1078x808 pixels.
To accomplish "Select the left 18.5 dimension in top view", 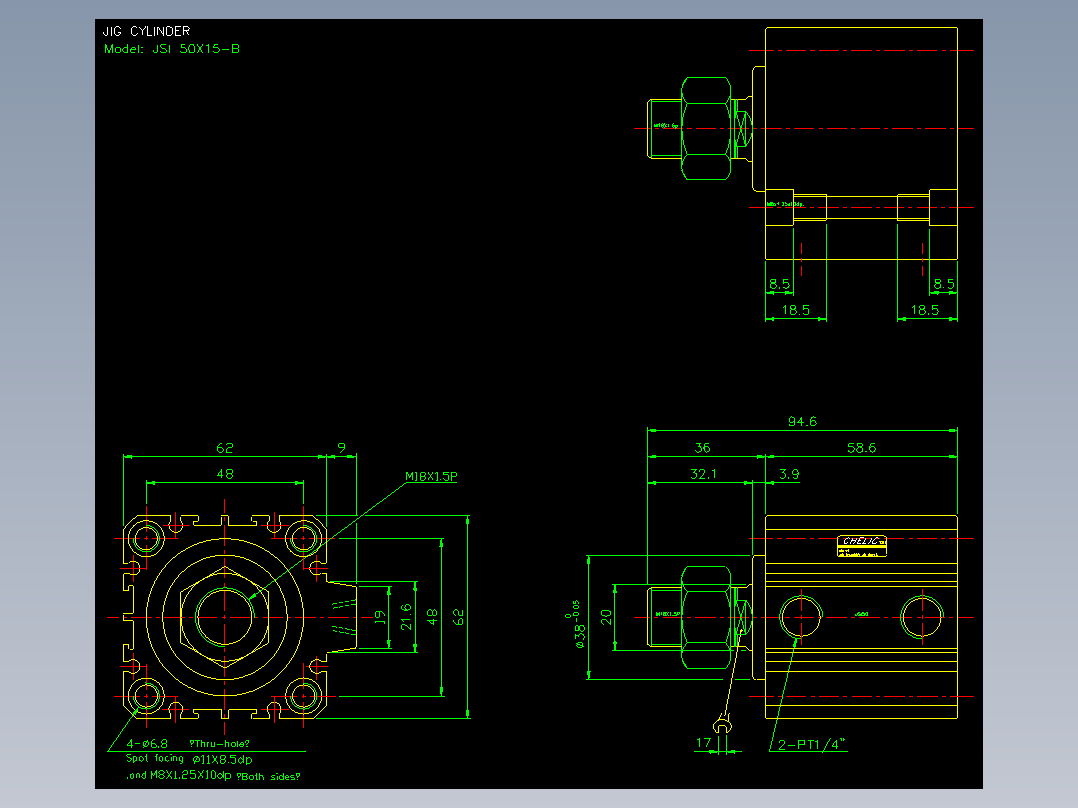I will point(796,310).
